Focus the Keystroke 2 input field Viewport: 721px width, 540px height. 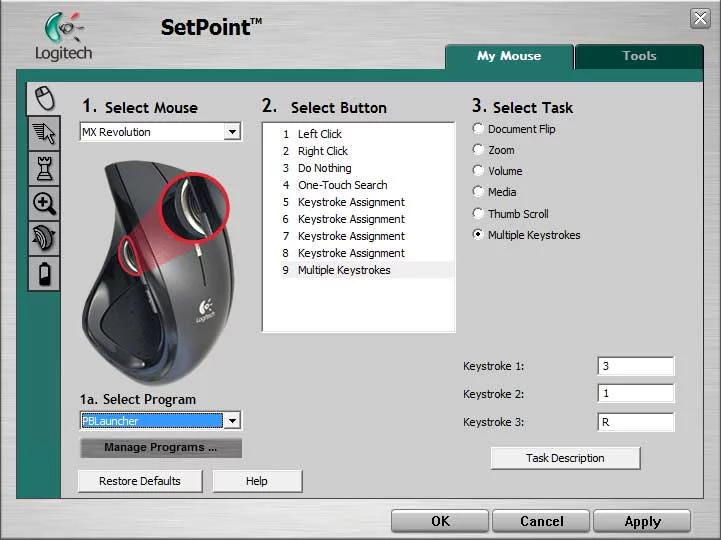pyautogui.click(x=636, y=394)
